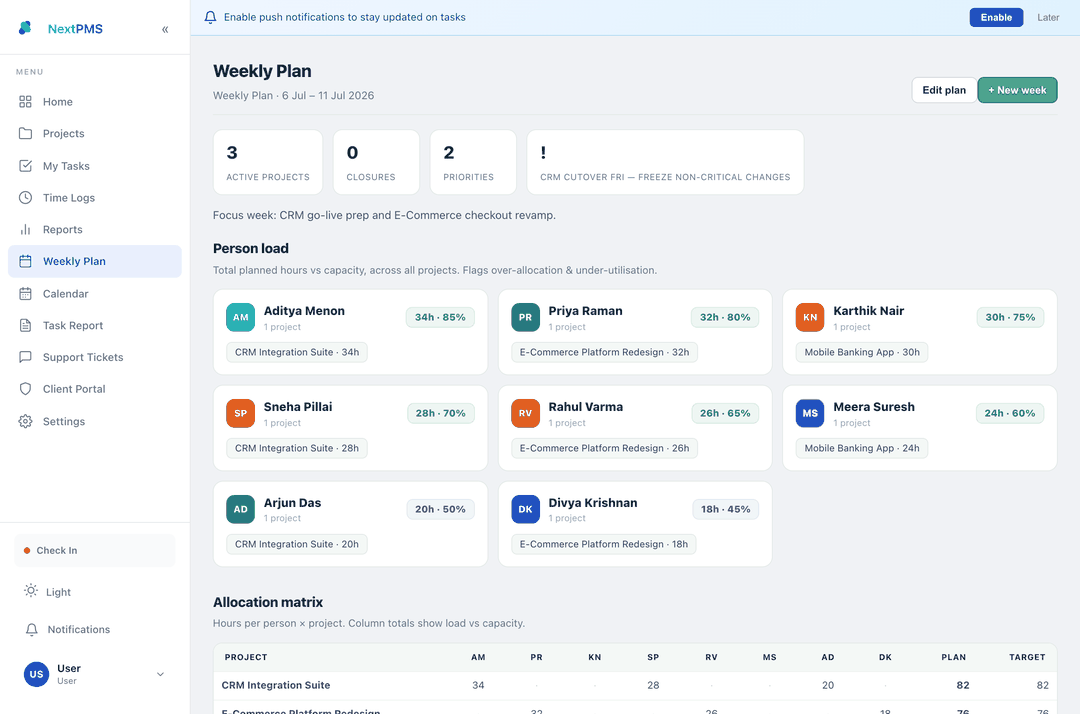Click the CRM cutover alert card

[665, 162]
